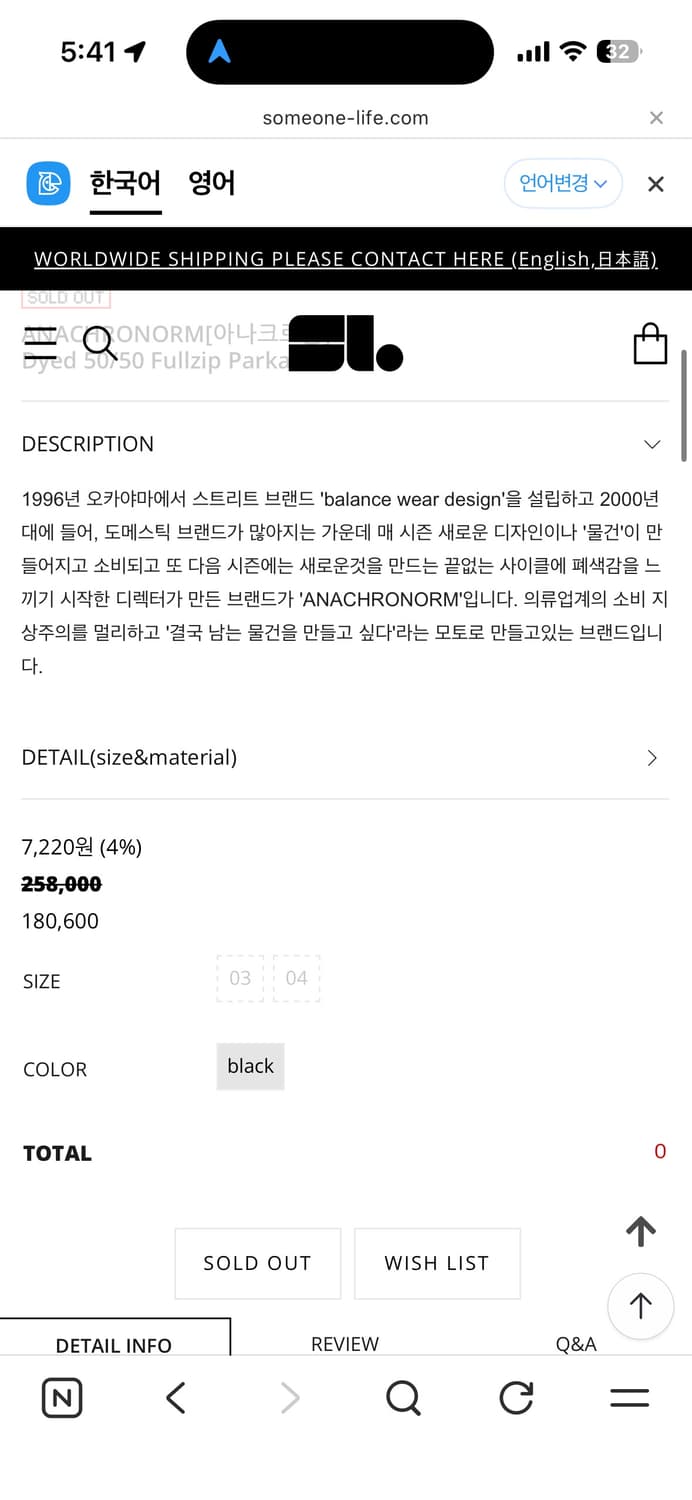Dismiss the someone-life.com banner with X
The height and width of the screenshot is (1500, 692).
pos(656,117)
